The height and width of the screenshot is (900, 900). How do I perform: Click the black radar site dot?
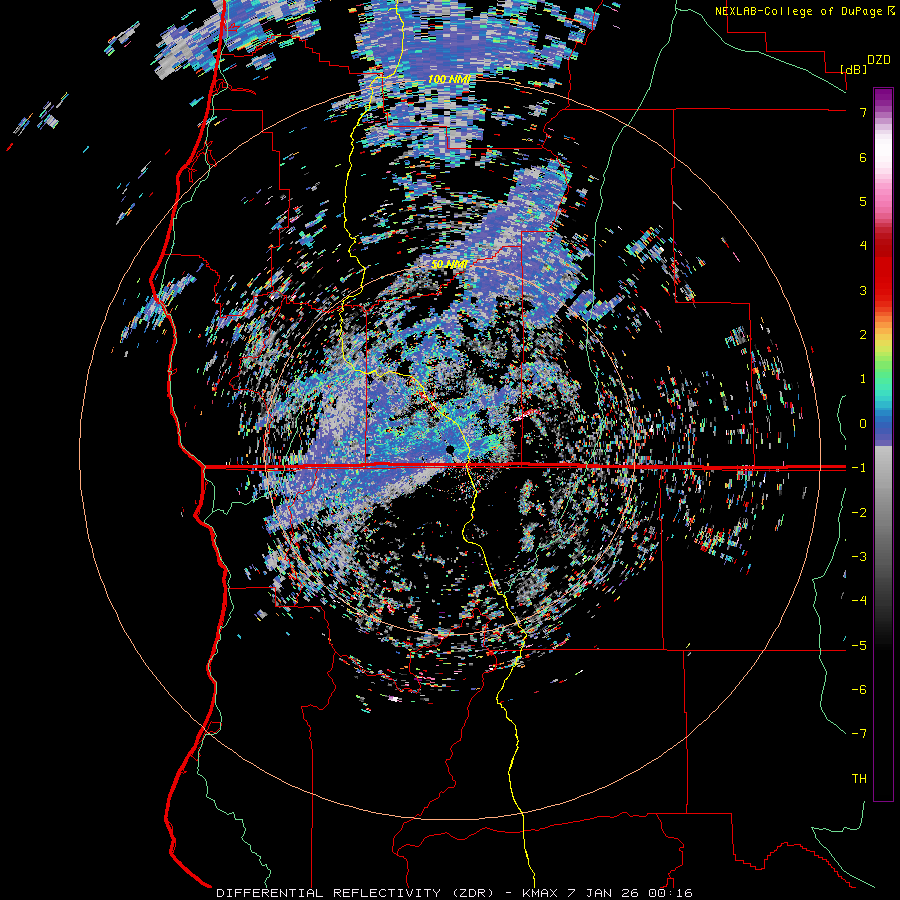pyautogui.click(x=451, y=449)
